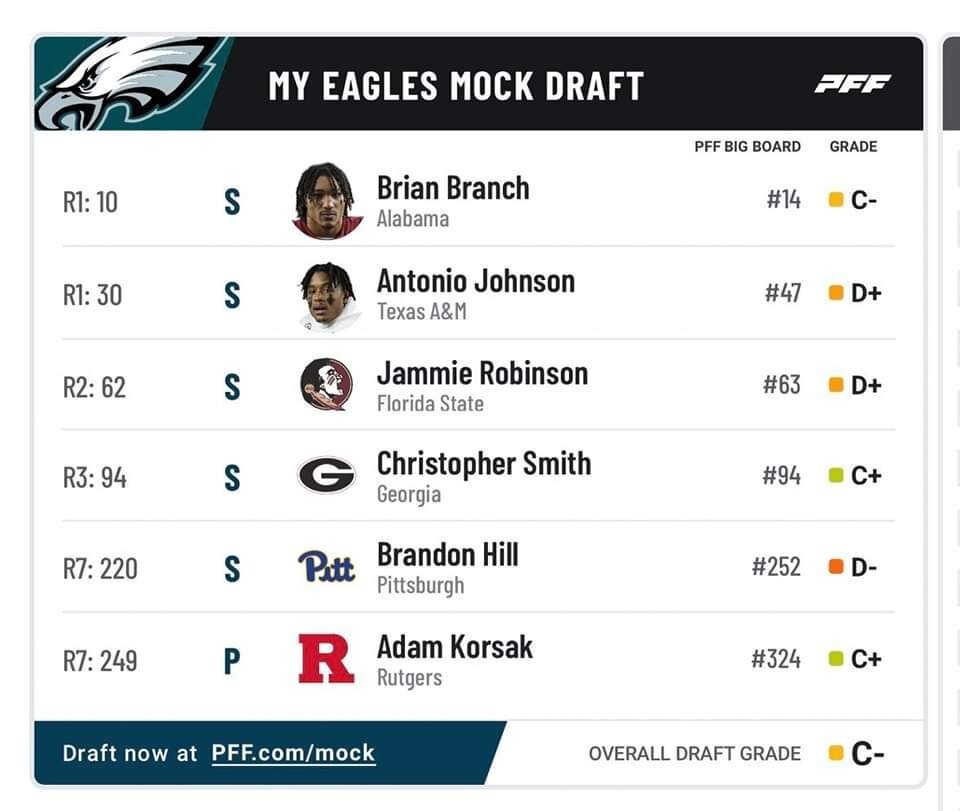Click the overall draft grade C- swatch
Viewport: 960px width, 811px height.
(x=836, y=753)
